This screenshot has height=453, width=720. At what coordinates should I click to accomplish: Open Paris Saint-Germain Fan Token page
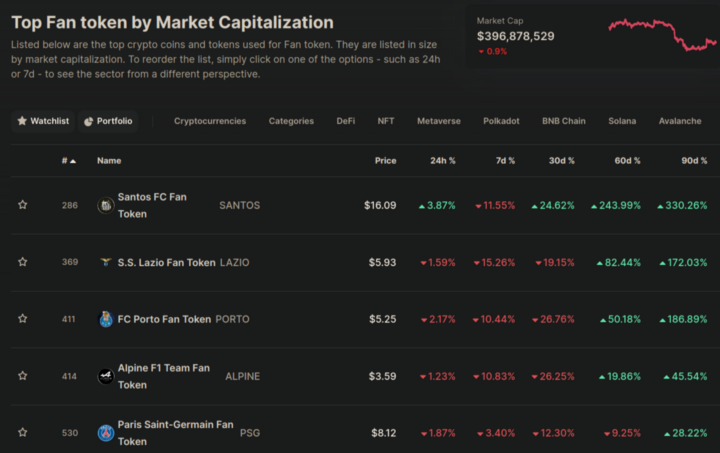(175, 433)
